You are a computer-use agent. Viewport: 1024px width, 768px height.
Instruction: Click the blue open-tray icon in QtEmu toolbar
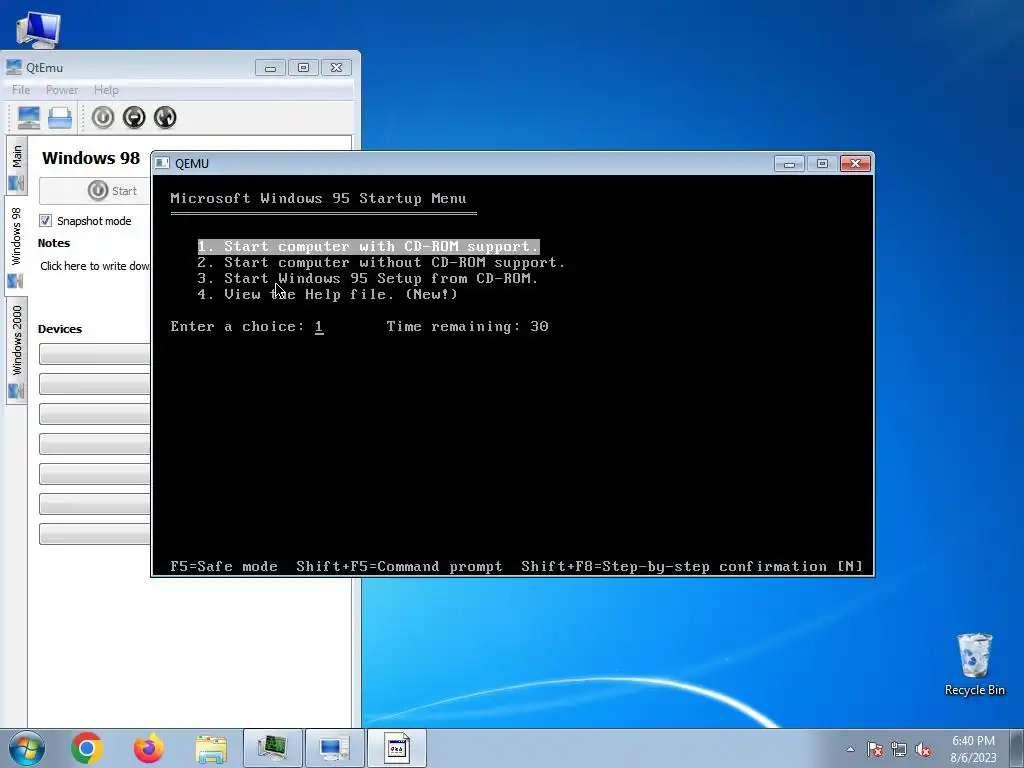click(60, 118)
